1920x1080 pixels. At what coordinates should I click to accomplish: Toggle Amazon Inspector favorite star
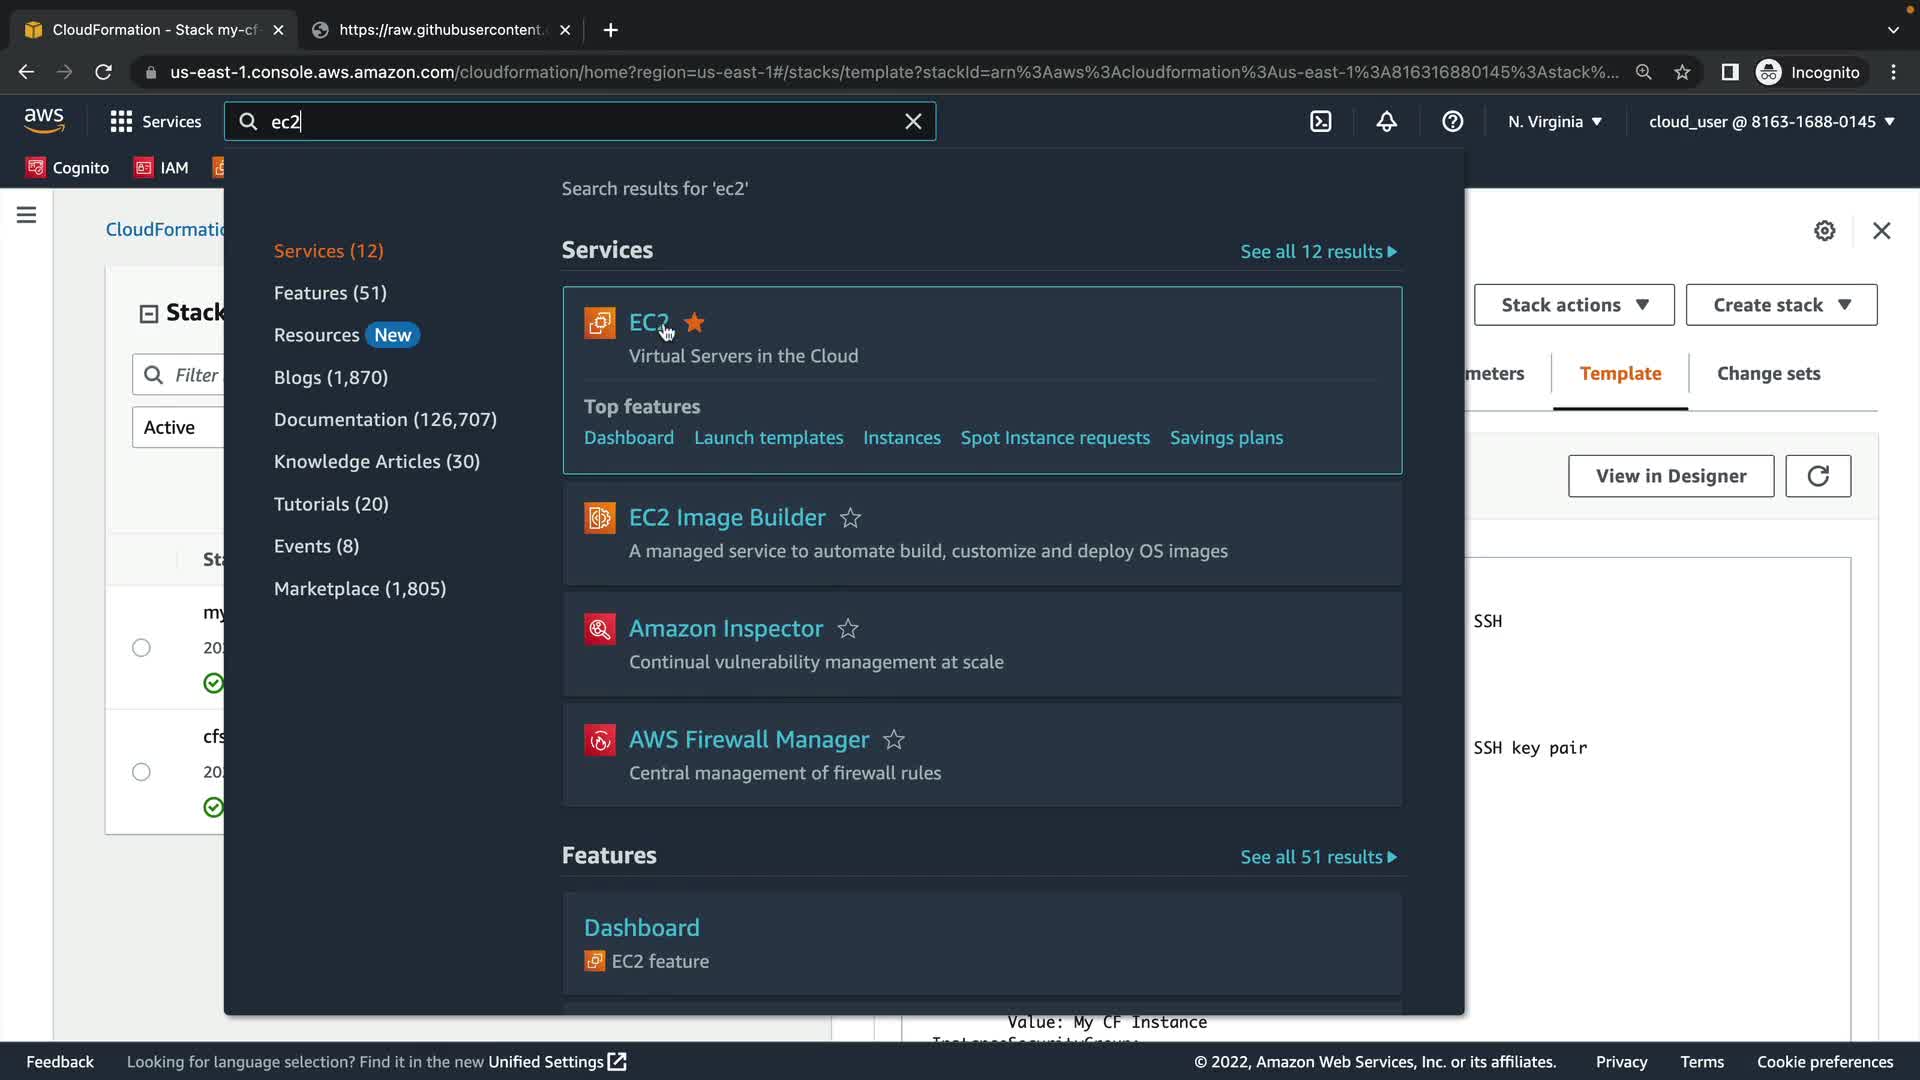pos(848,629)
